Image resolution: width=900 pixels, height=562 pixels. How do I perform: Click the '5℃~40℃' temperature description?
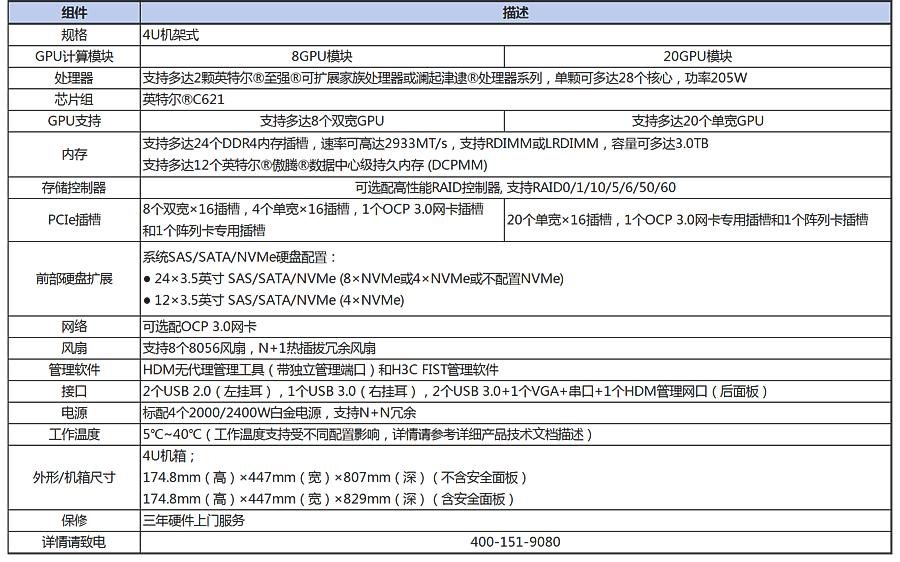pyautogui.click(x=368, y=435)
